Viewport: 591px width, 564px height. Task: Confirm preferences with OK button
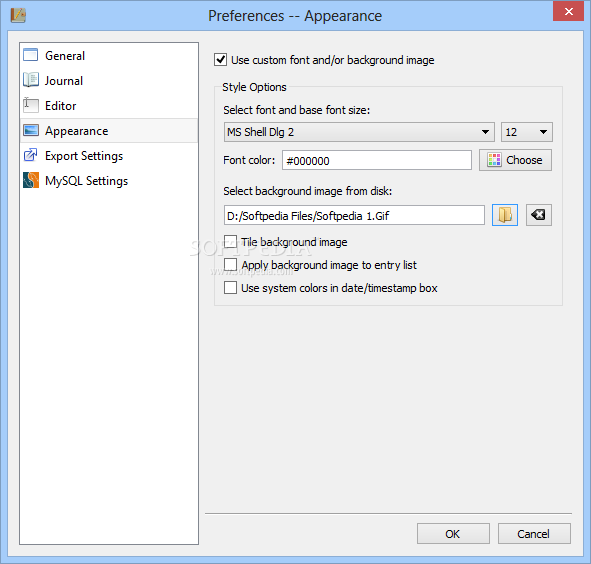(x=453, y=533)
